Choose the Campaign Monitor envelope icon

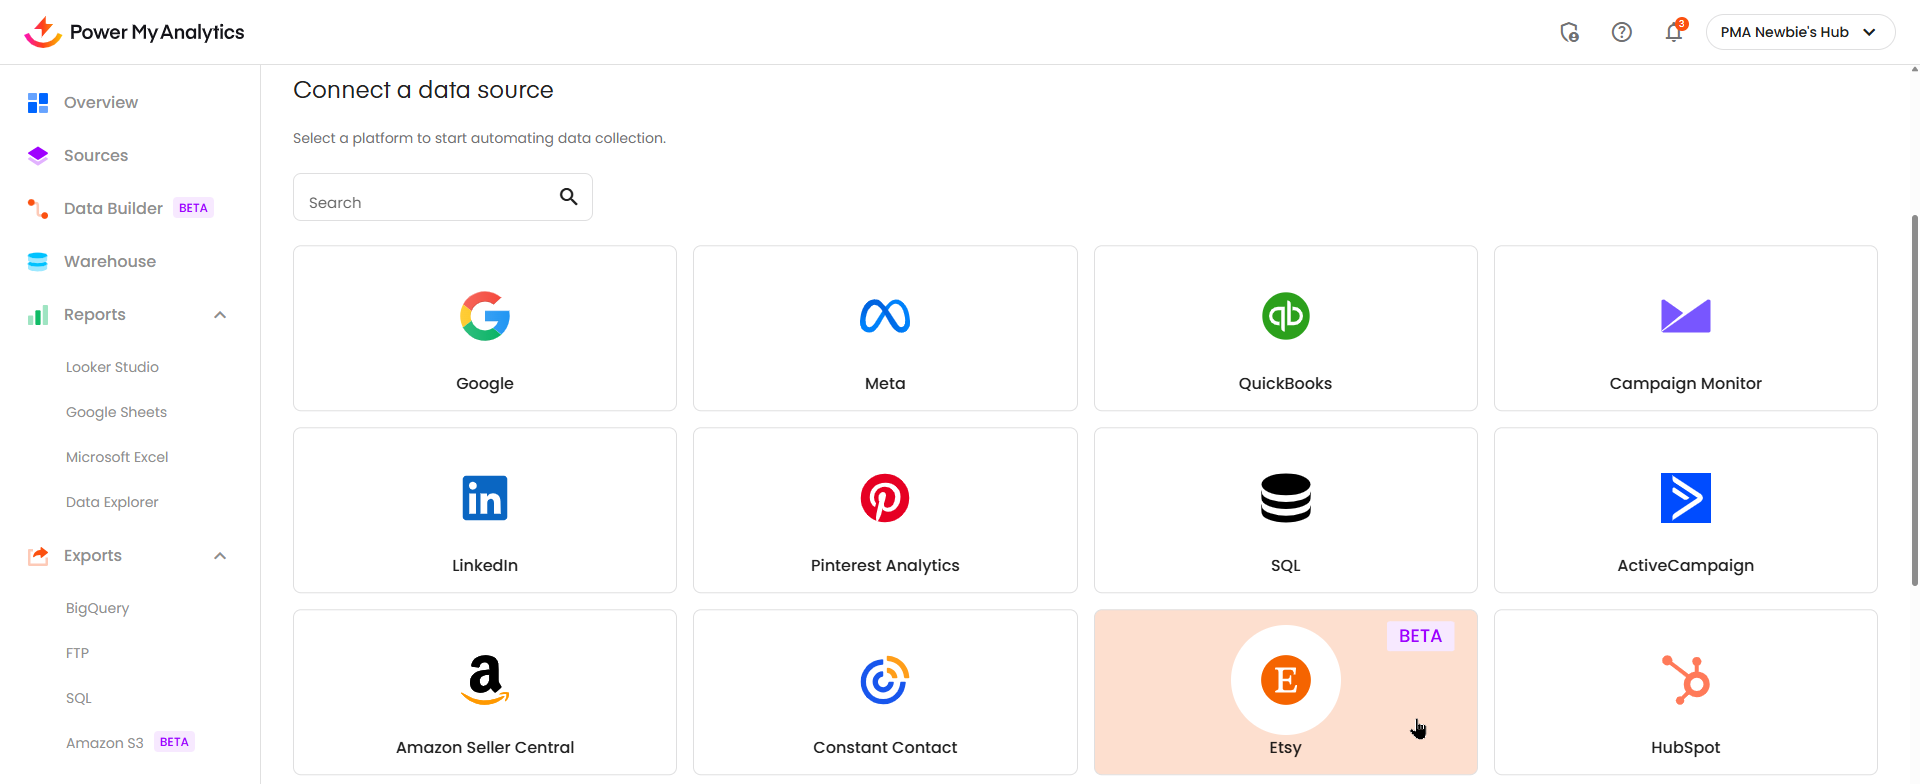coord(1686,316)
